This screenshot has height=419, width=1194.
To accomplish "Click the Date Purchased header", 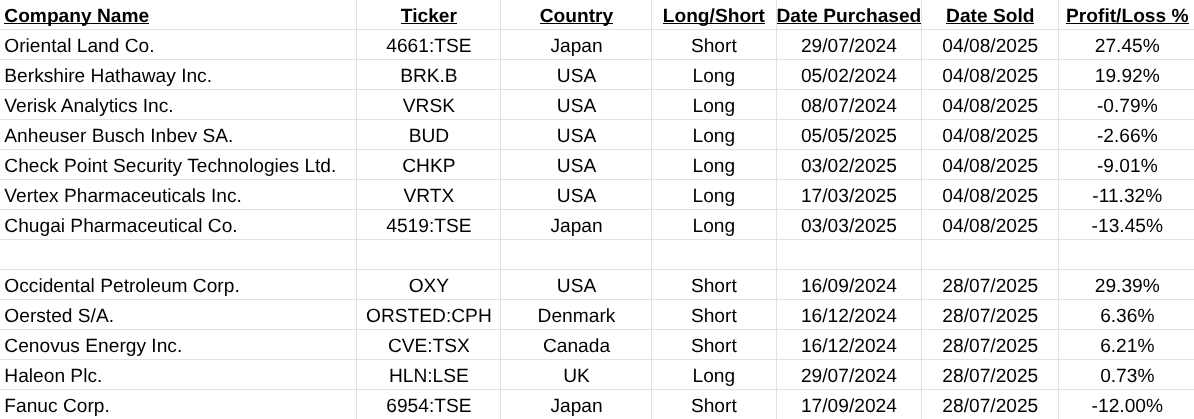I will coord(848,16).
